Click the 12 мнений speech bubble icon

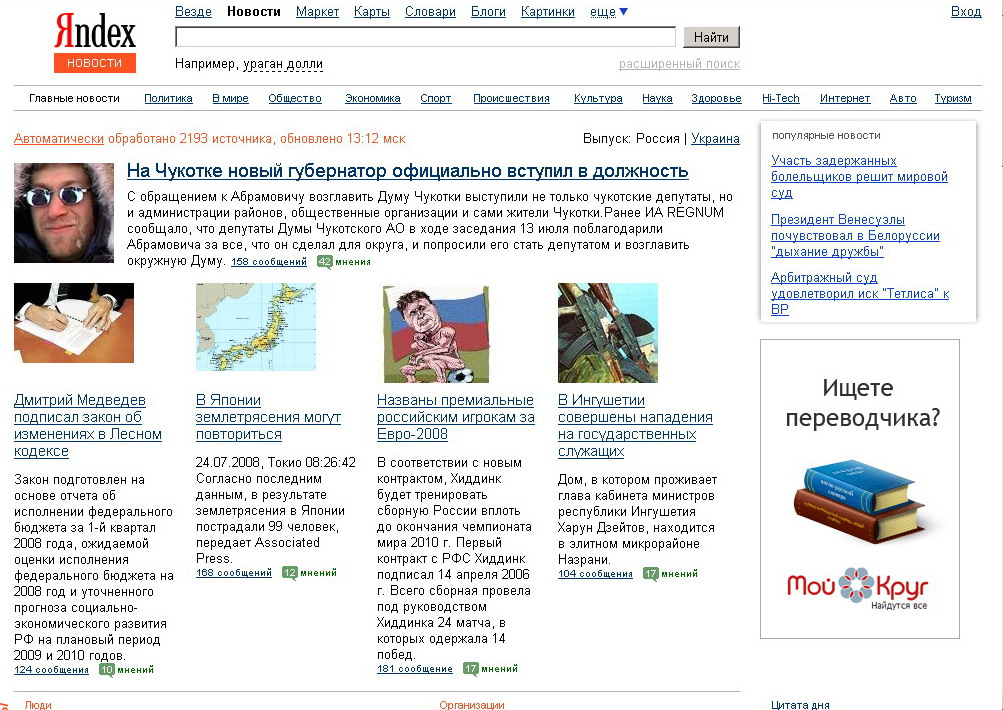coord(290,573)
